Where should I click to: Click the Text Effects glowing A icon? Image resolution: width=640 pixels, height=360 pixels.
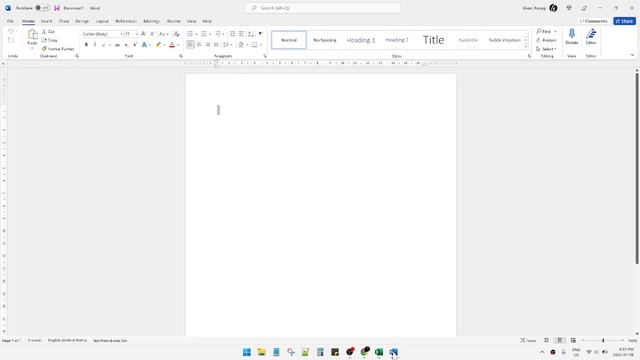144,44
